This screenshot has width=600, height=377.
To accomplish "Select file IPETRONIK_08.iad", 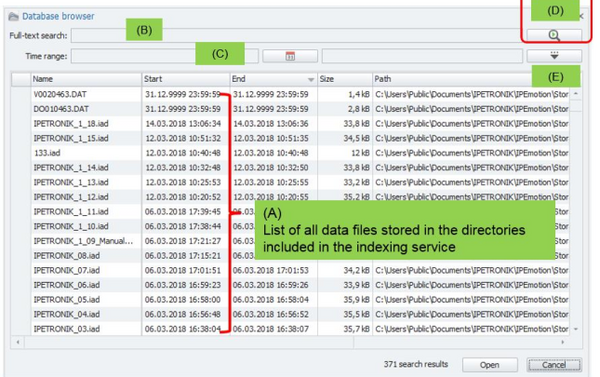I will coord(67,256).
